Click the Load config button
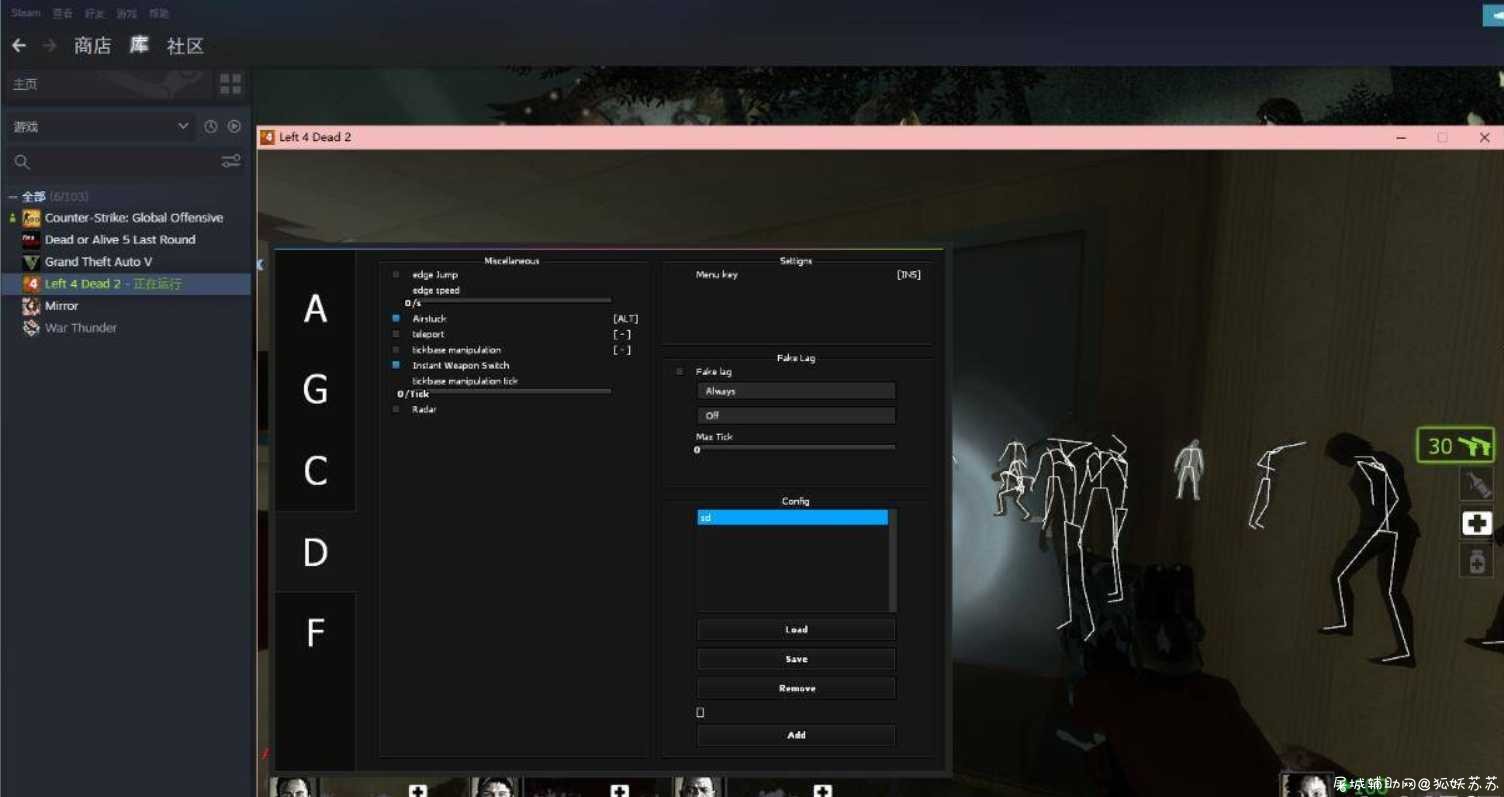Image resolution: width=1504 pixels, height=797 pixels. 796,630
